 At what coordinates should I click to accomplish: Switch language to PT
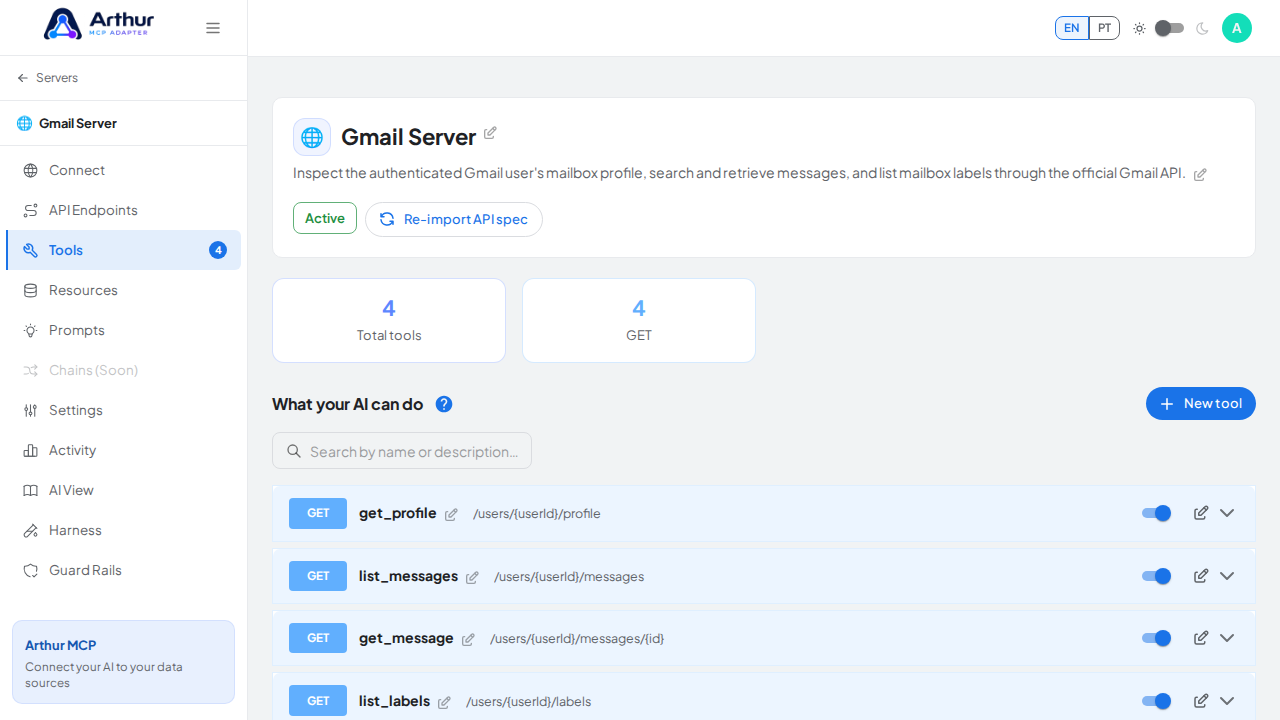click(x=1104, y=28)
